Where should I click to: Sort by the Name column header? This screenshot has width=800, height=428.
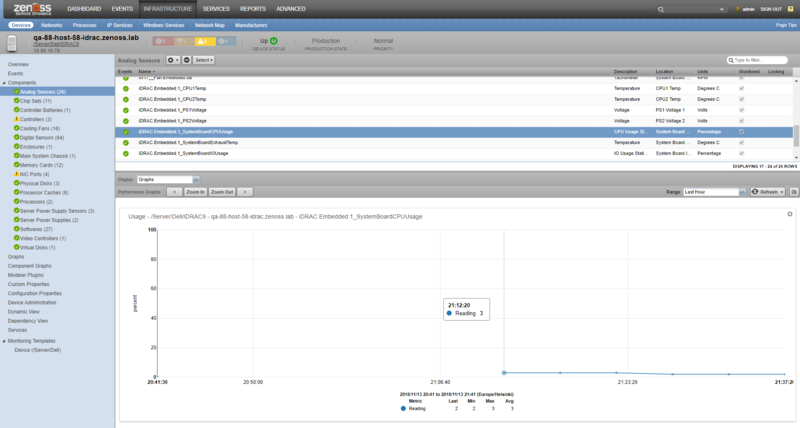click(145, 72)
